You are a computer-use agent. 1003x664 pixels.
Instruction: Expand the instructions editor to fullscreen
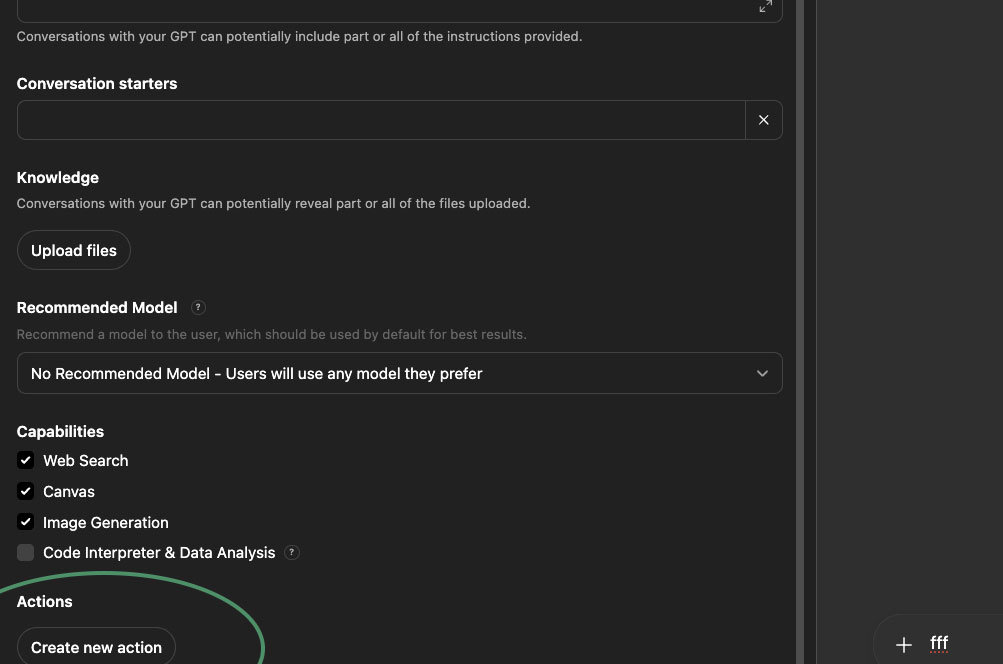coord(765,7)
